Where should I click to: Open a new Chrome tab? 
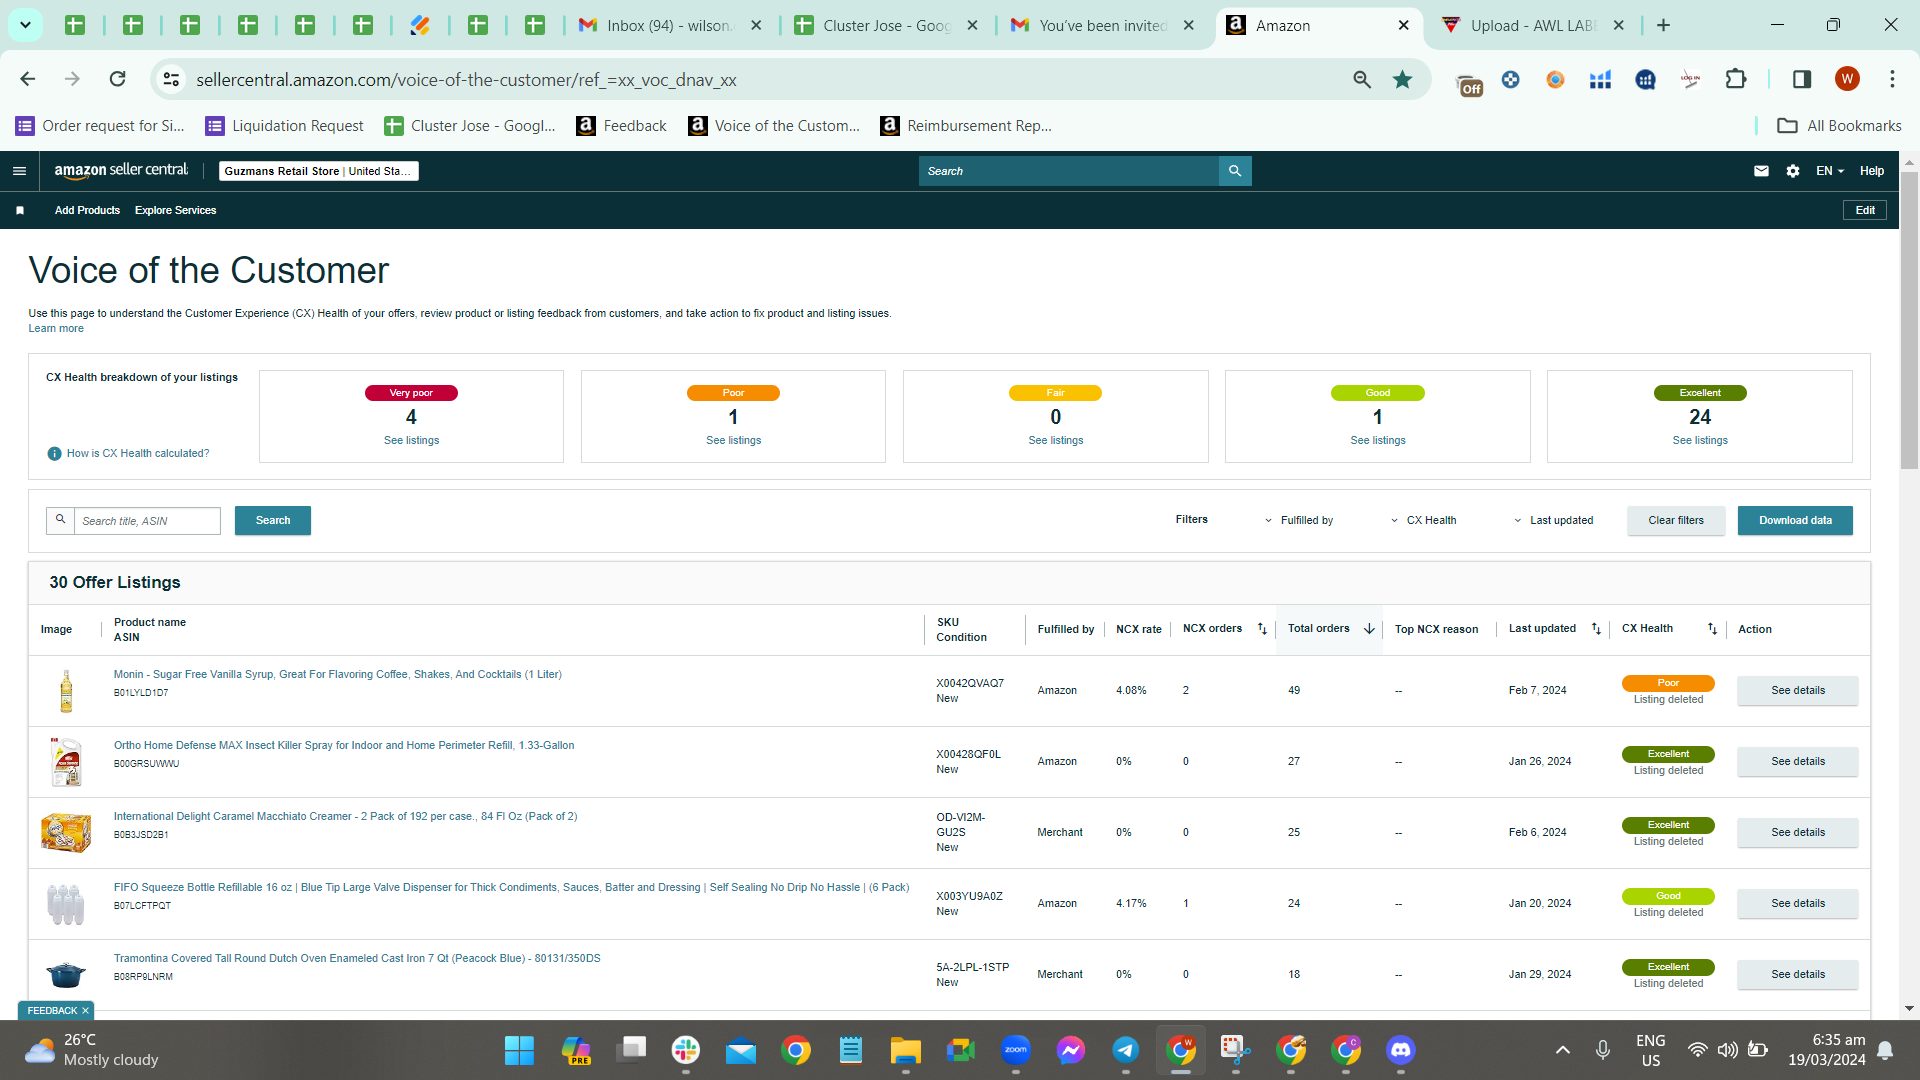click(x=1663, y=25)
